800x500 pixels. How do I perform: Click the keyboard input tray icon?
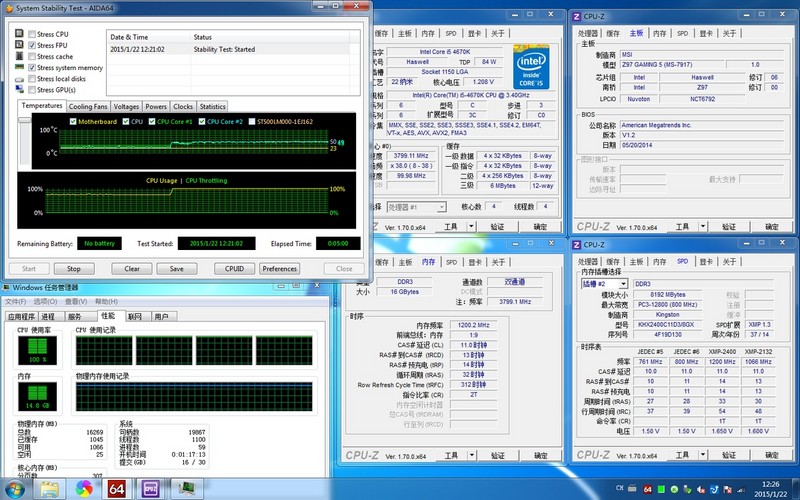(632, 489)
